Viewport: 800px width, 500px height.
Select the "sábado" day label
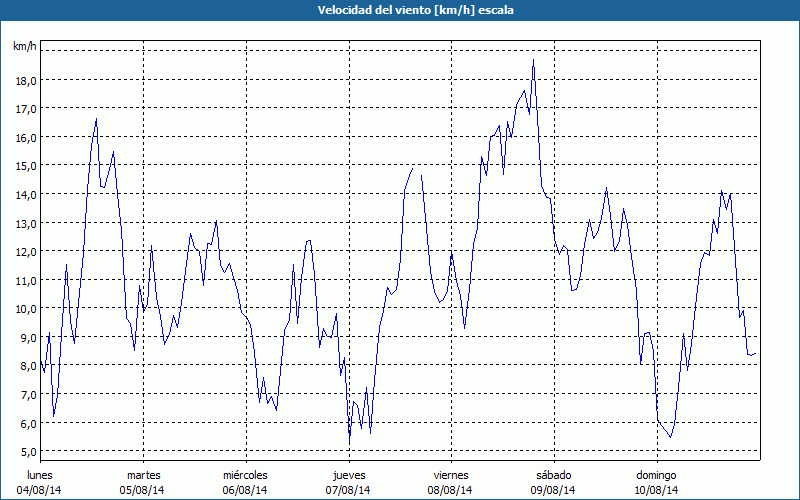553,475
